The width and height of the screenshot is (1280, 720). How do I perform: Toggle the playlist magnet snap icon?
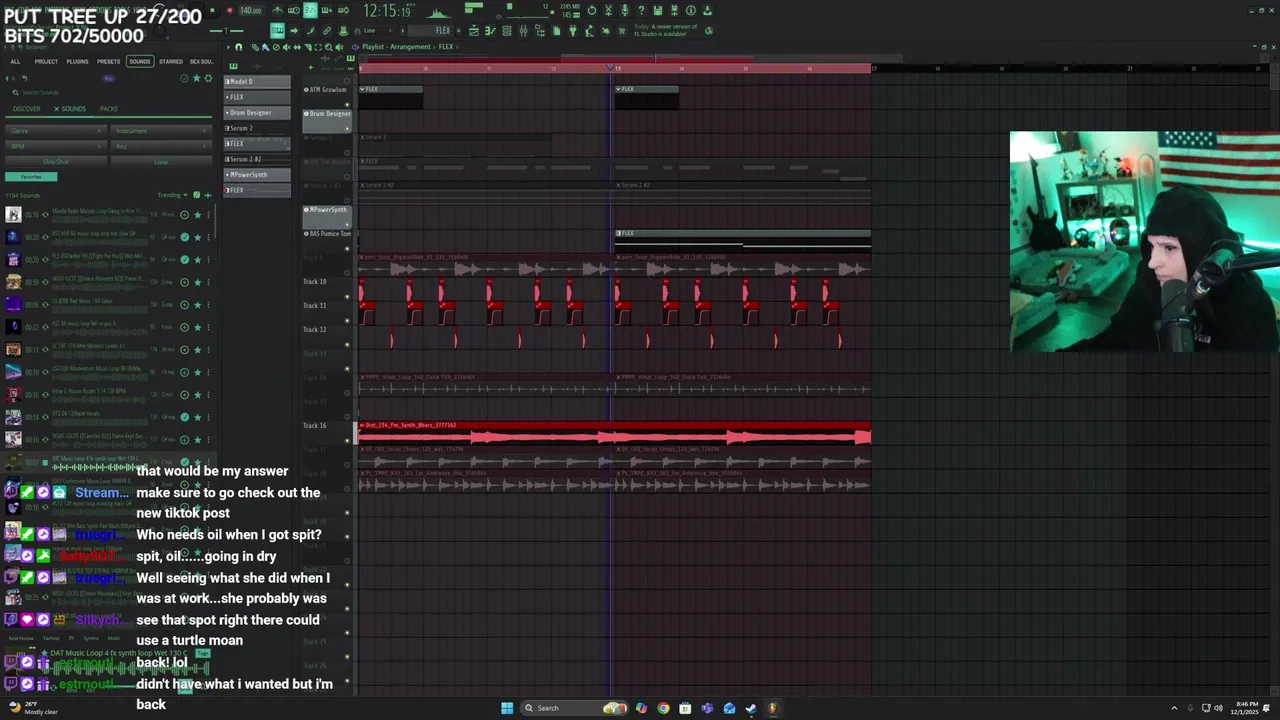238,47
